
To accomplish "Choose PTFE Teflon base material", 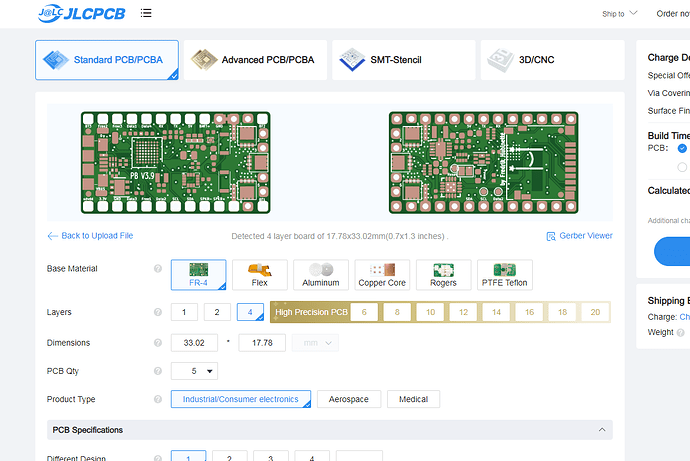I will (x=505, y=275).
